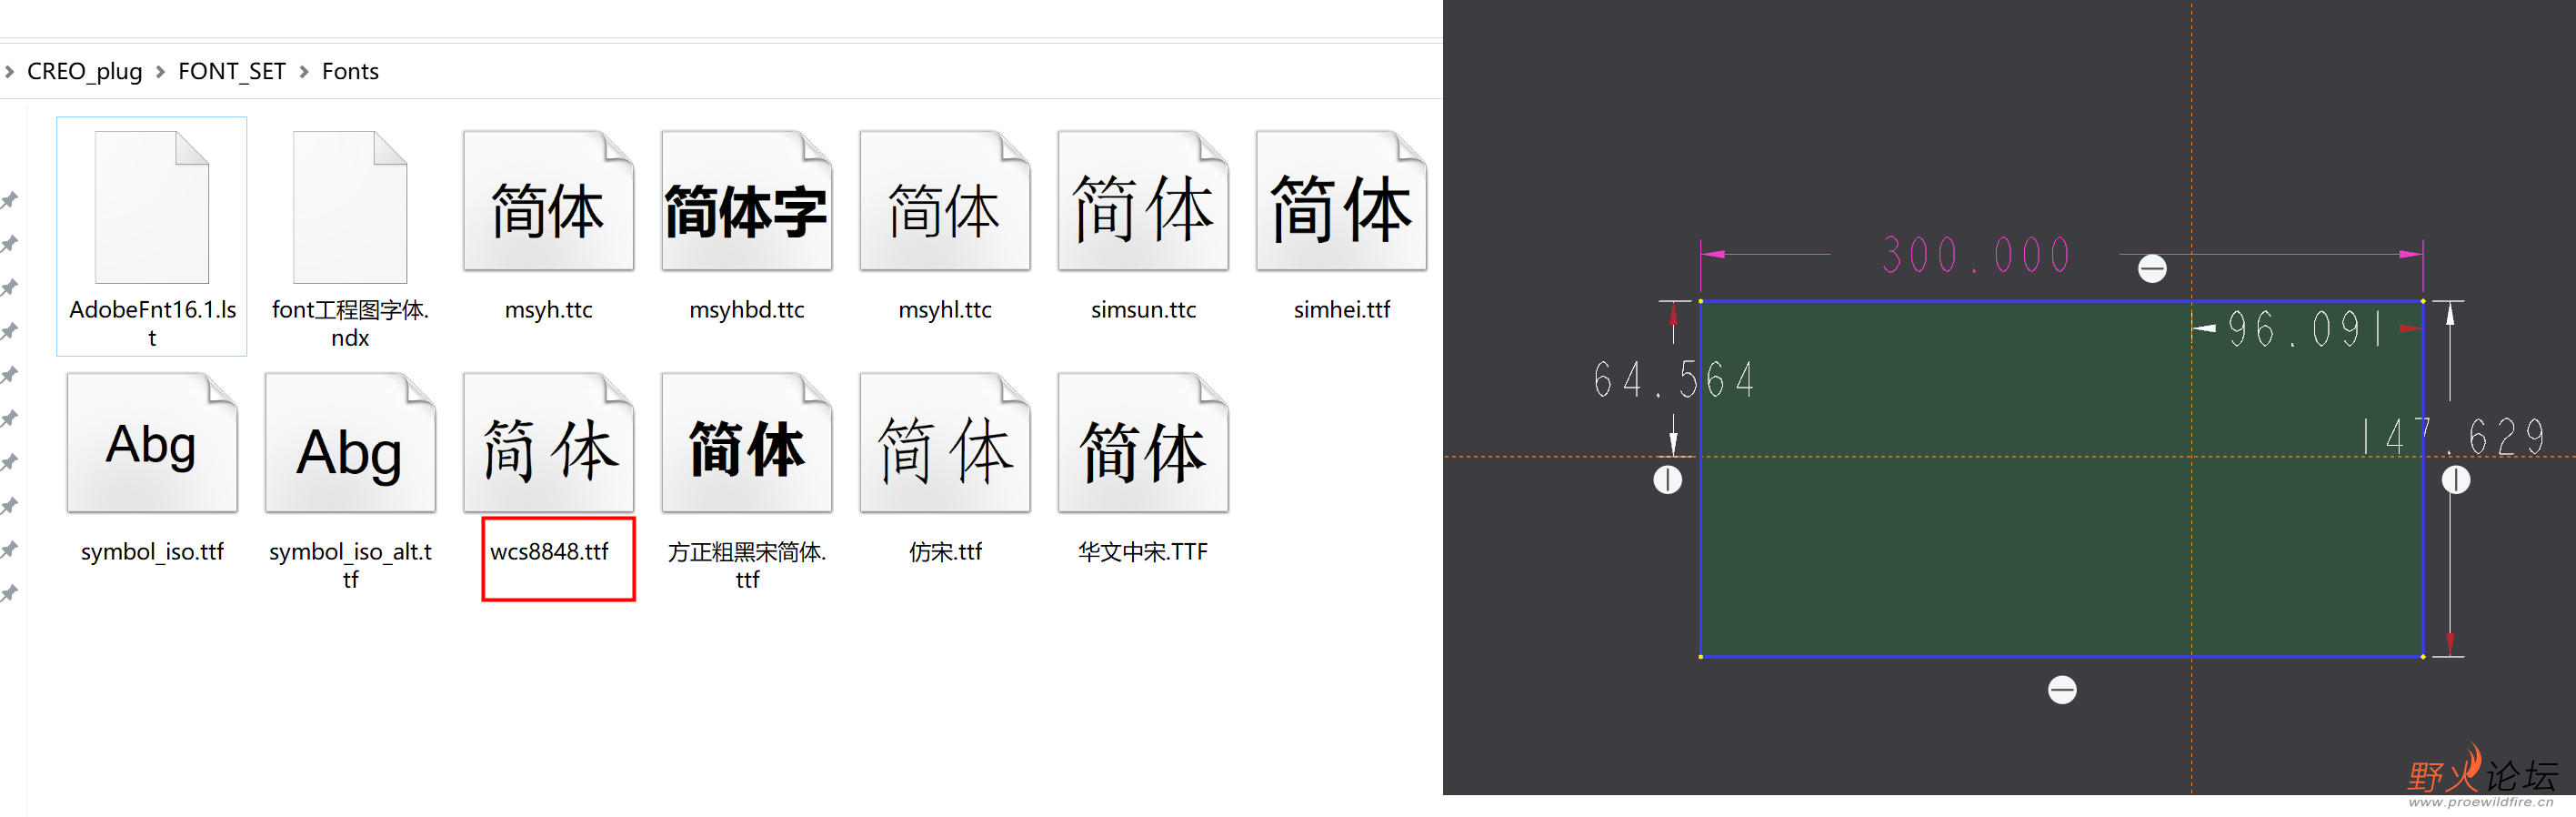Click the Fonts breadcrumb segment
Screen dimensions: 2576x817
pyautogui.click(x=350, y=71)
